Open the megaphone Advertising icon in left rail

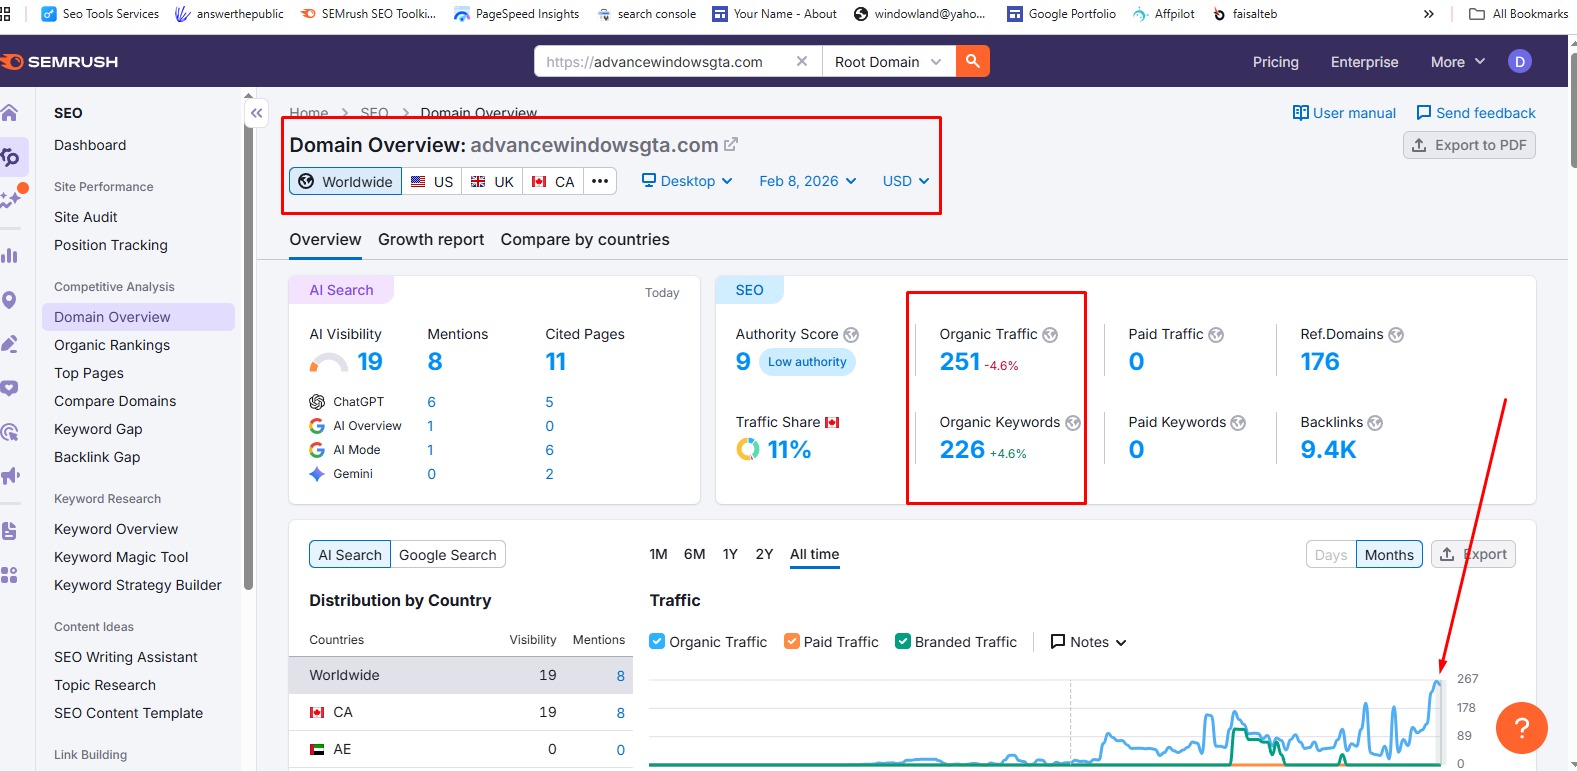pyautogui.click(x=10, y=475)
